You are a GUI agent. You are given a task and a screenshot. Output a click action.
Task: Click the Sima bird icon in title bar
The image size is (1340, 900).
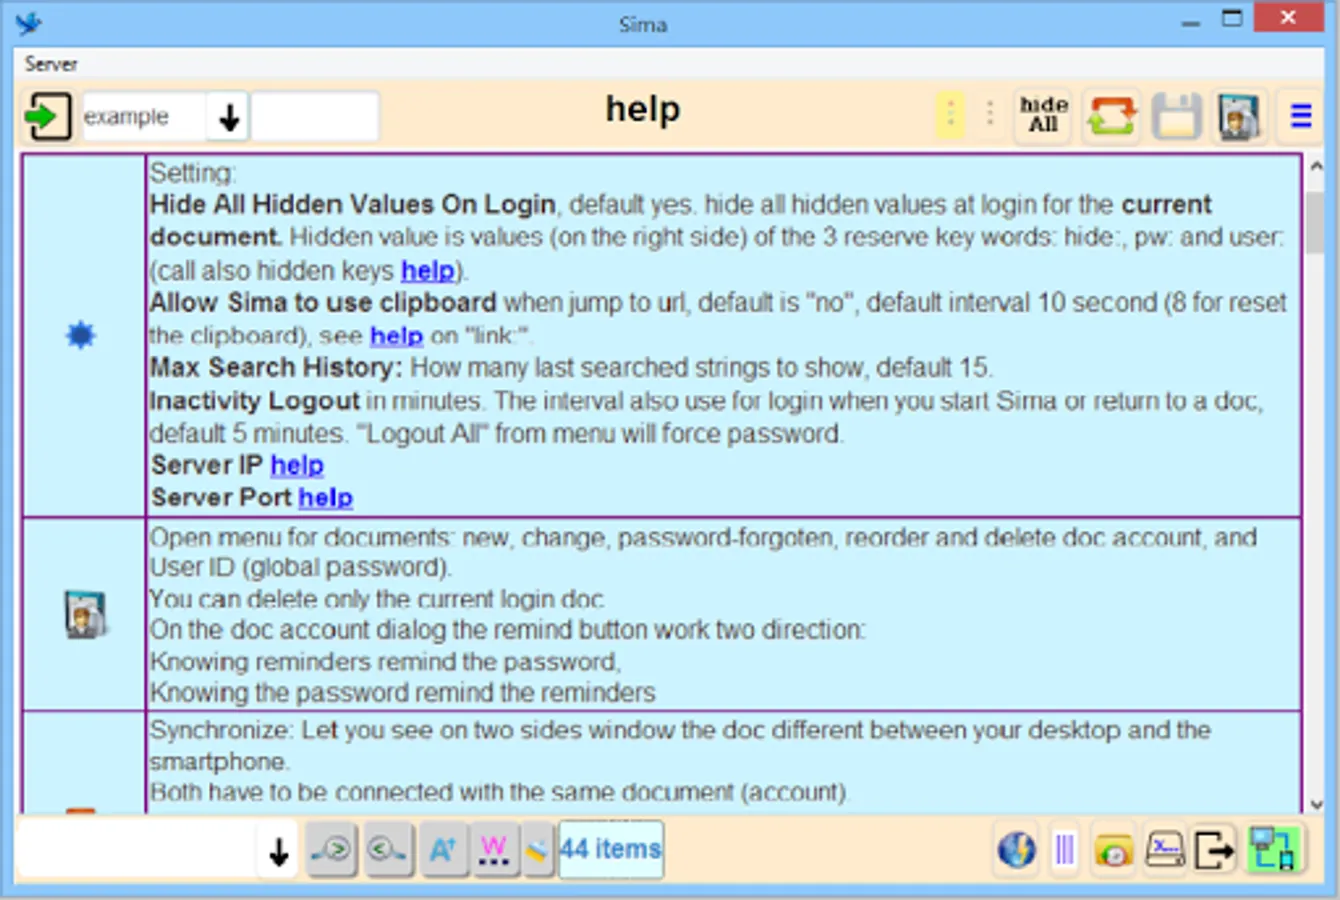coord(30,22)
